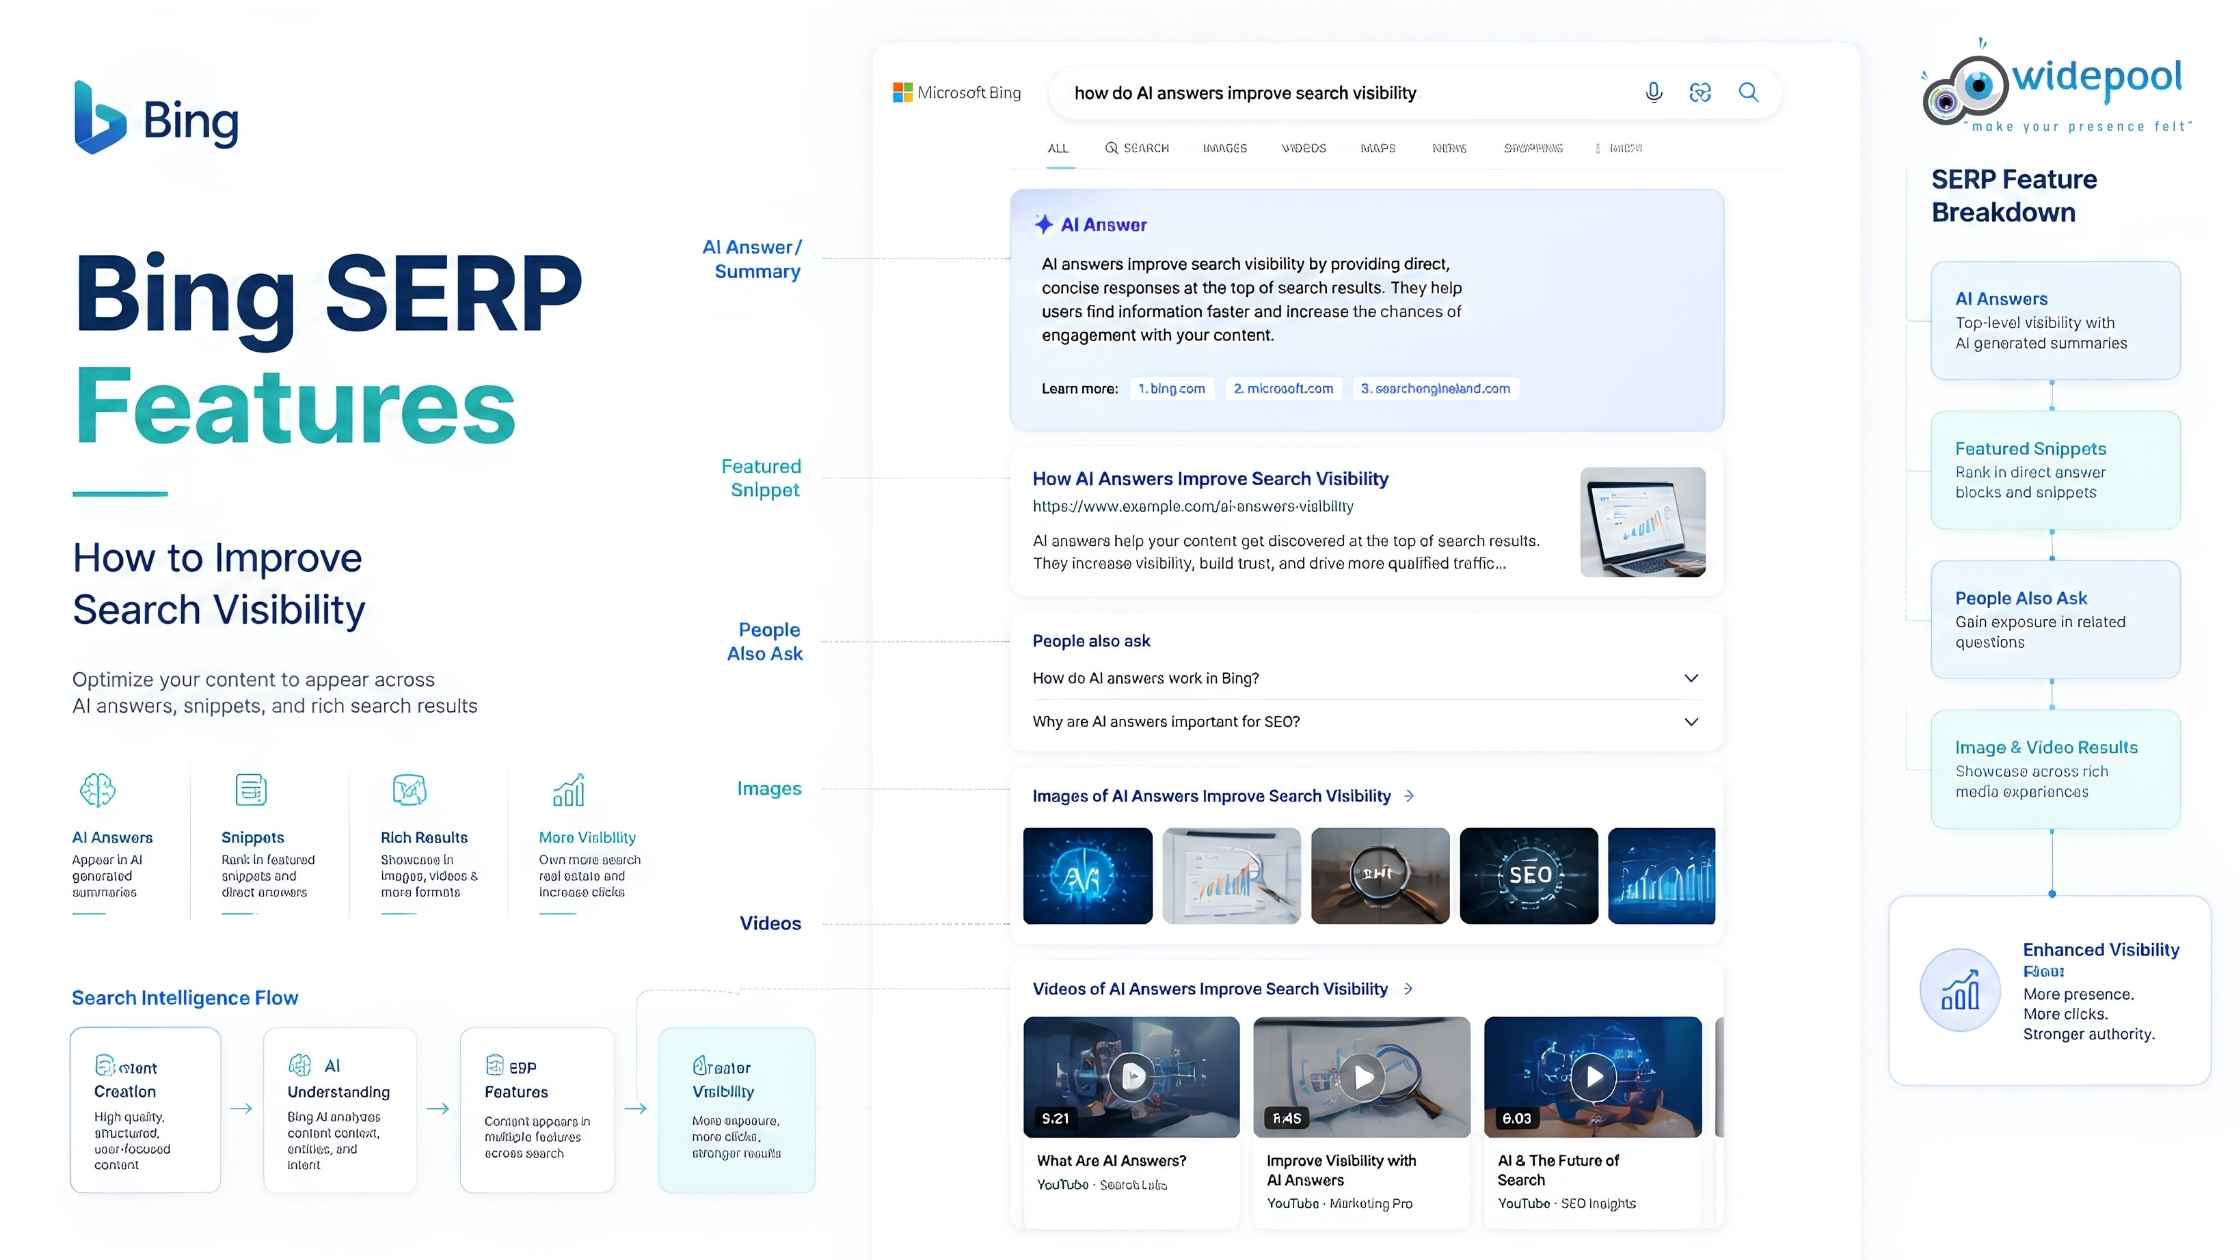Click the AI Answers brain icon

pos(97,790)
